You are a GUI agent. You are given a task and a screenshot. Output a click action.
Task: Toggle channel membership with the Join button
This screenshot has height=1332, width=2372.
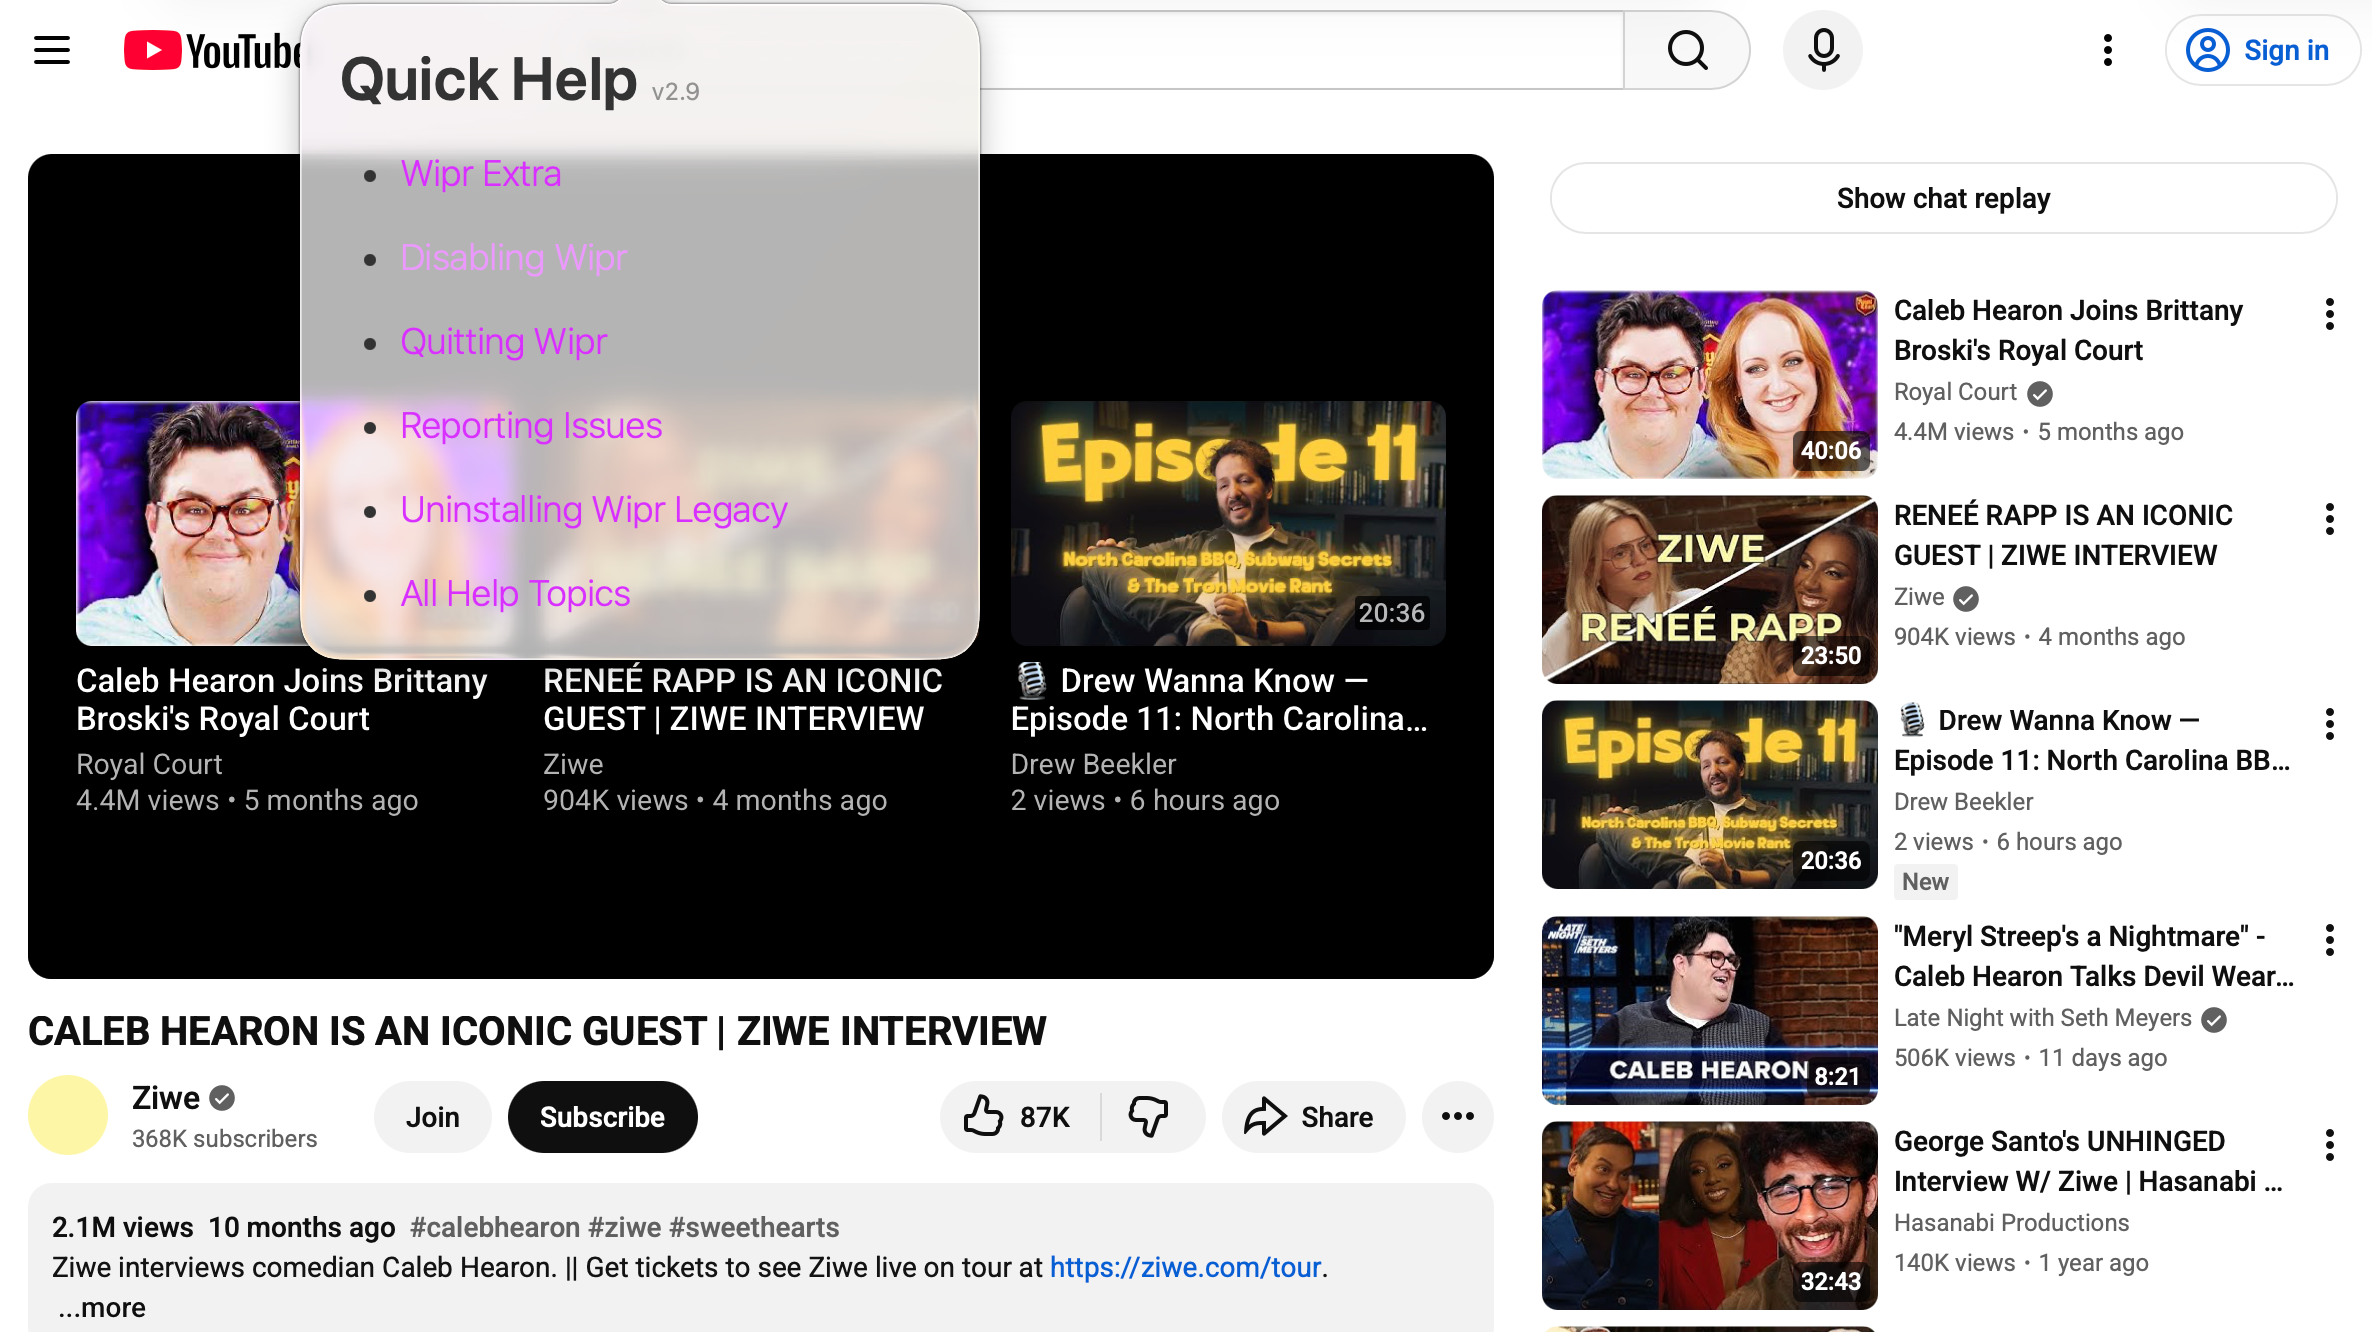pyautogui.click(x=432, y=1117)
